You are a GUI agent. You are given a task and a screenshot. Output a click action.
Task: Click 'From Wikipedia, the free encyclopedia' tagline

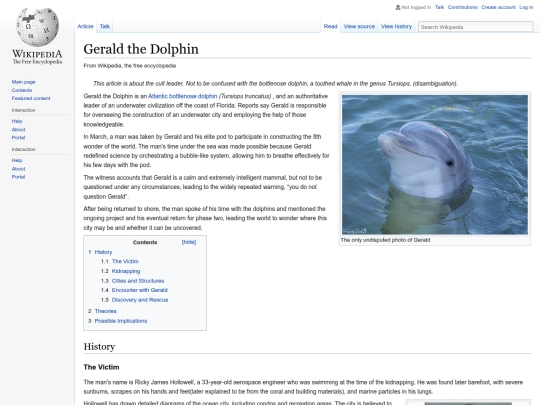click(x=129, y=66)
